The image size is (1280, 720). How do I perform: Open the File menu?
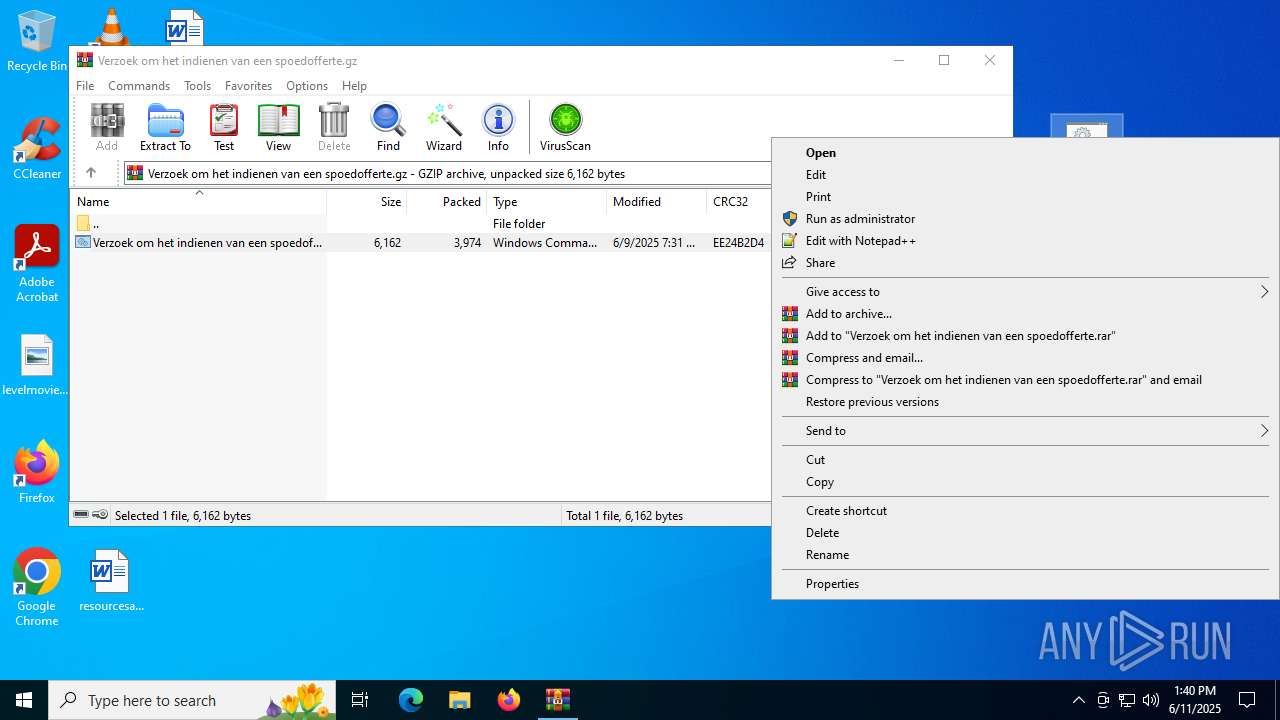tap(85, 86)
